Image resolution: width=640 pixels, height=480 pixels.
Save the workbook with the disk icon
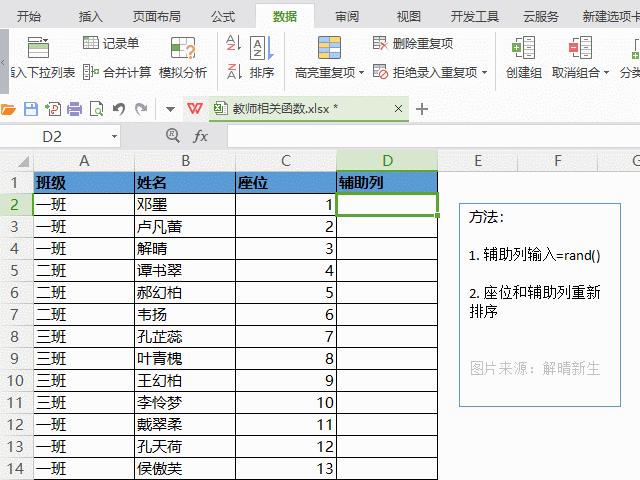tap(31, 109)
